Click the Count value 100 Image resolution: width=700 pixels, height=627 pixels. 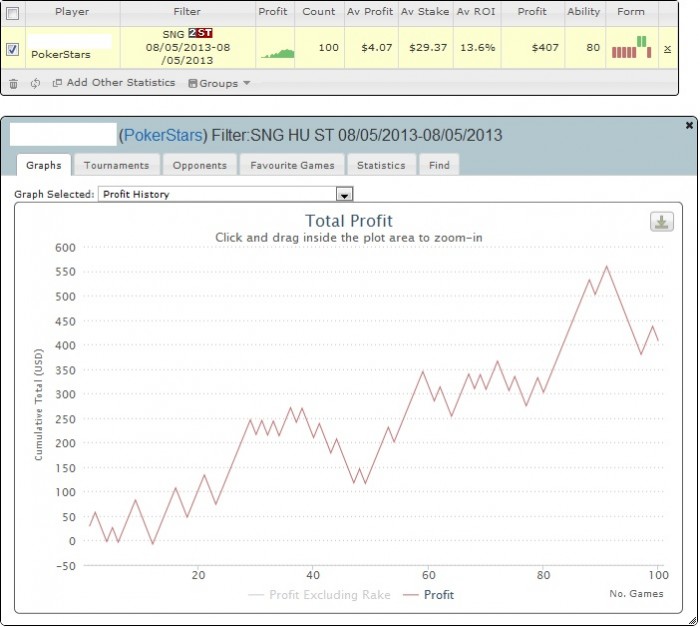pyautogui.click(x=328, y=47)
